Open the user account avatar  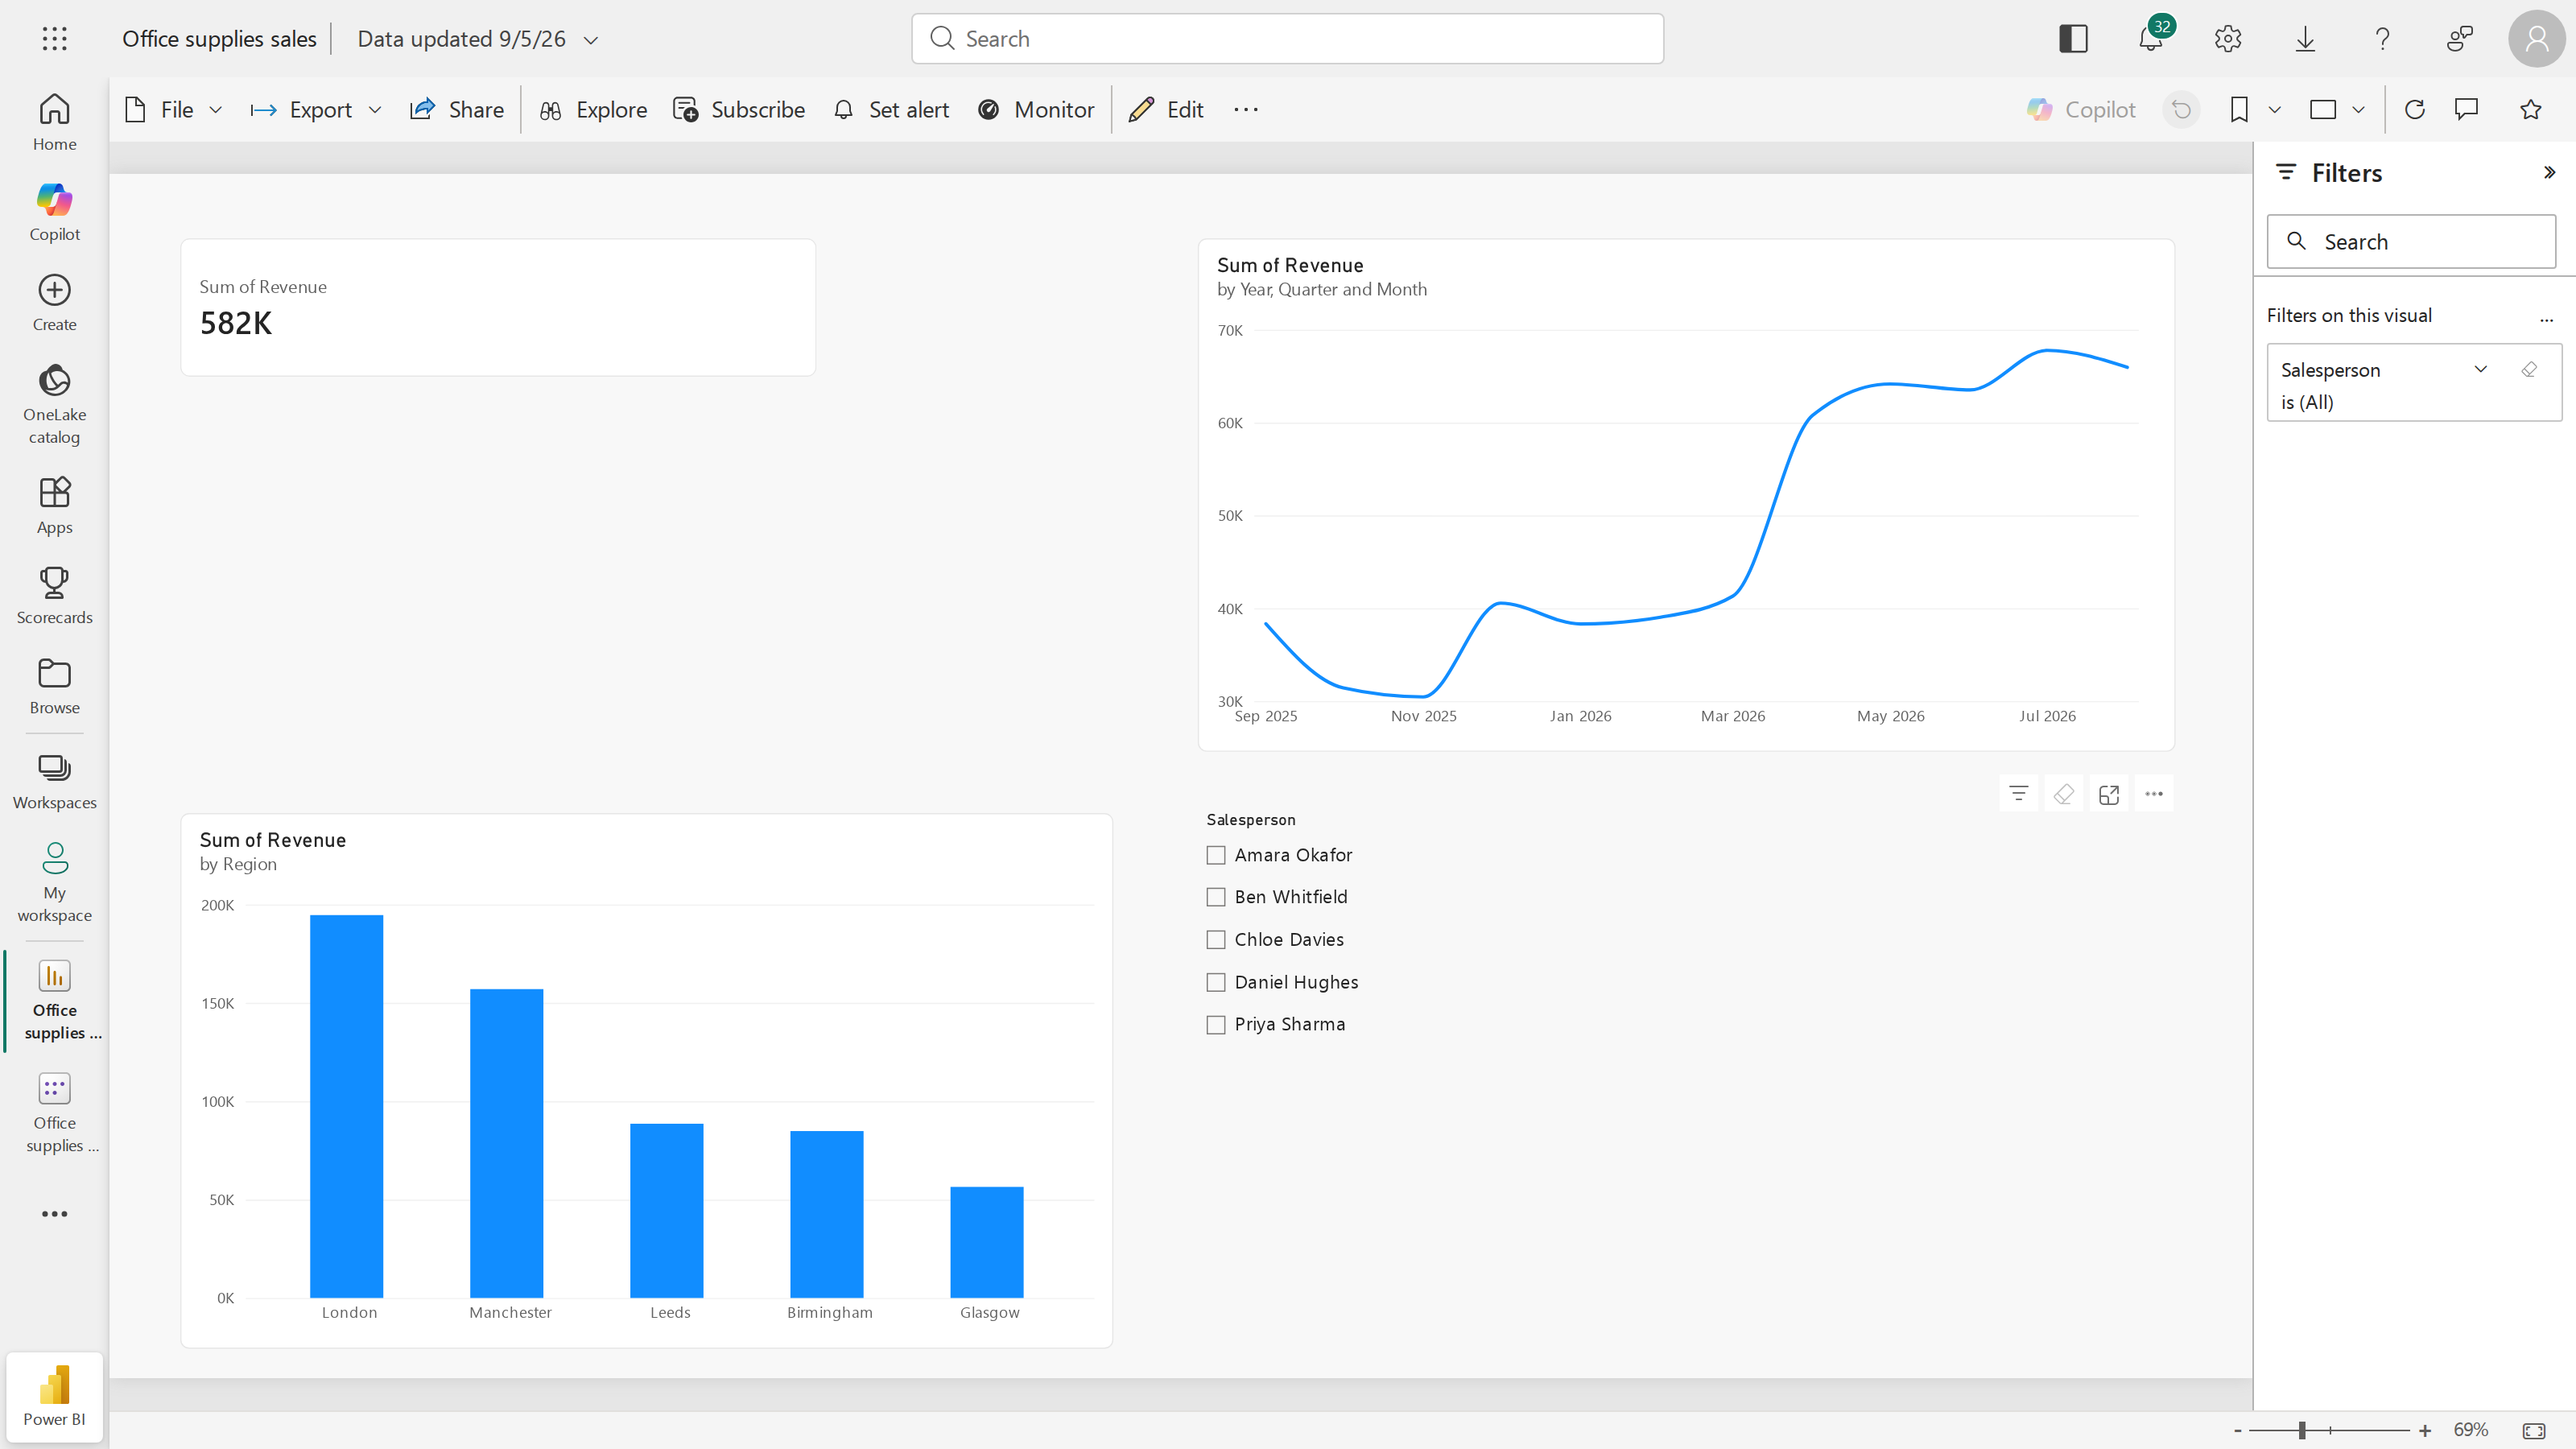click(x=2537, y=39)
